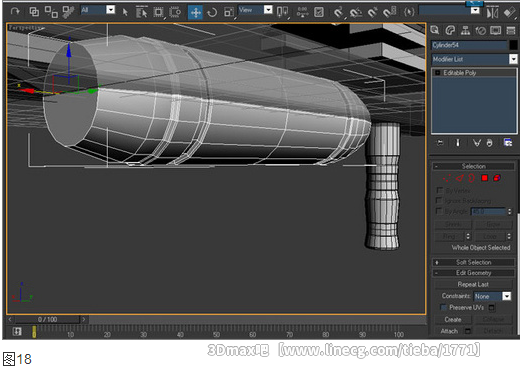This screenshot has height=369, width=520.
Task: Collapse the Edit Geometry rollout
Action: pos(474,273)
